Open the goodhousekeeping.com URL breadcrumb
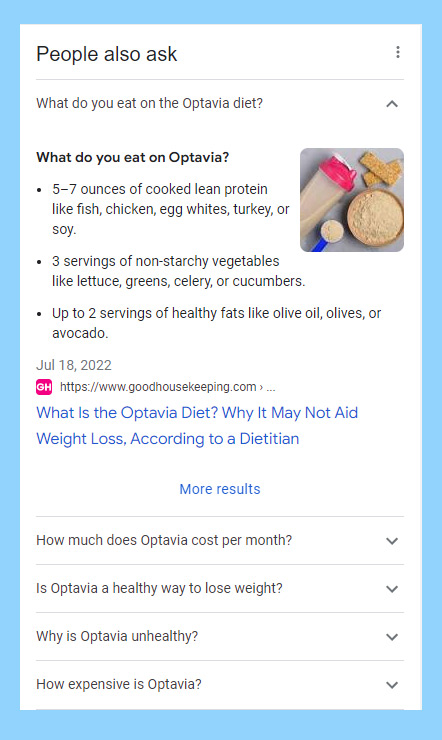Screen dimensions: 442x740 point(167,387)
